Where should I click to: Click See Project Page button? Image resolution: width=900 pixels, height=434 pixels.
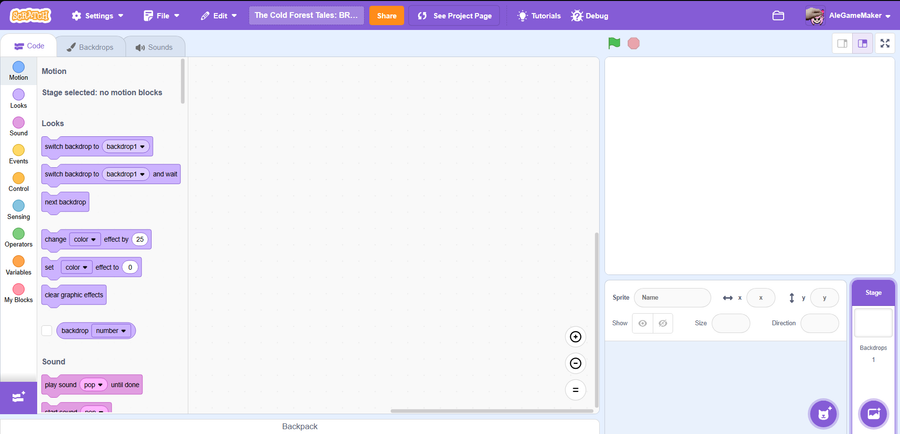click(454, 16)
